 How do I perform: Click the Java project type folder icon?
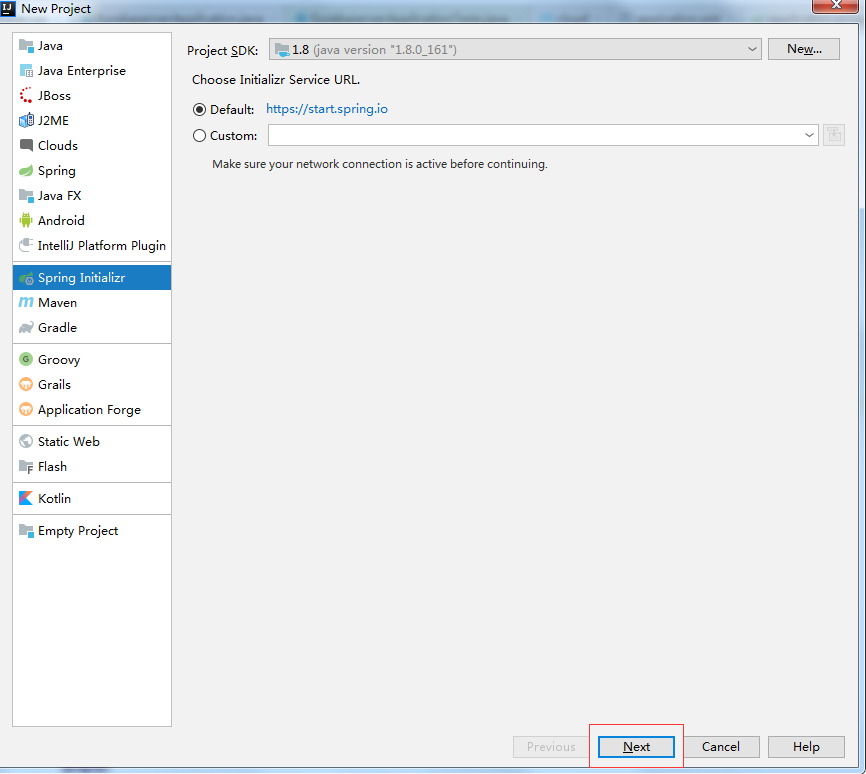[x=26, y=45]
